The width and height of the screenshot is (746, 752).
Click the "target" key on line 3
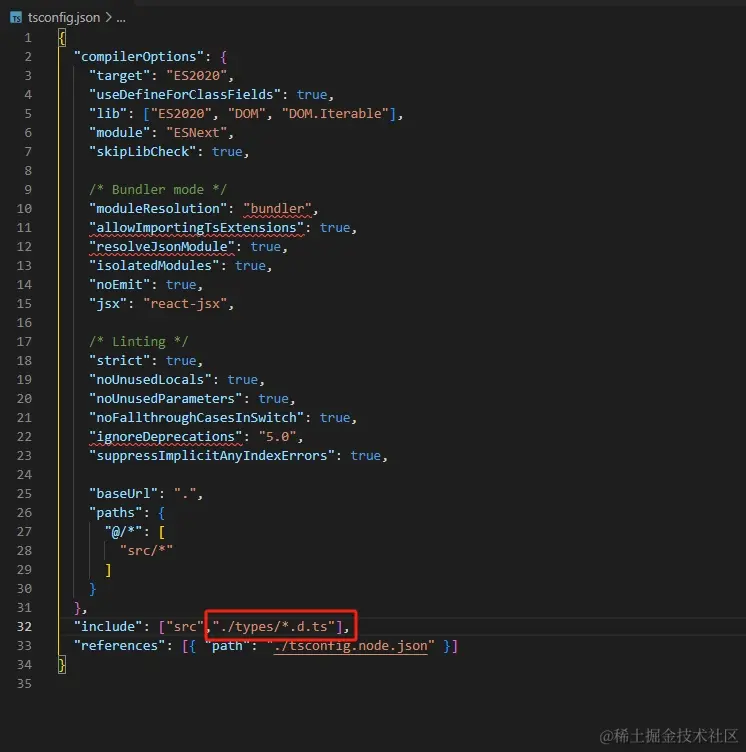119,76
